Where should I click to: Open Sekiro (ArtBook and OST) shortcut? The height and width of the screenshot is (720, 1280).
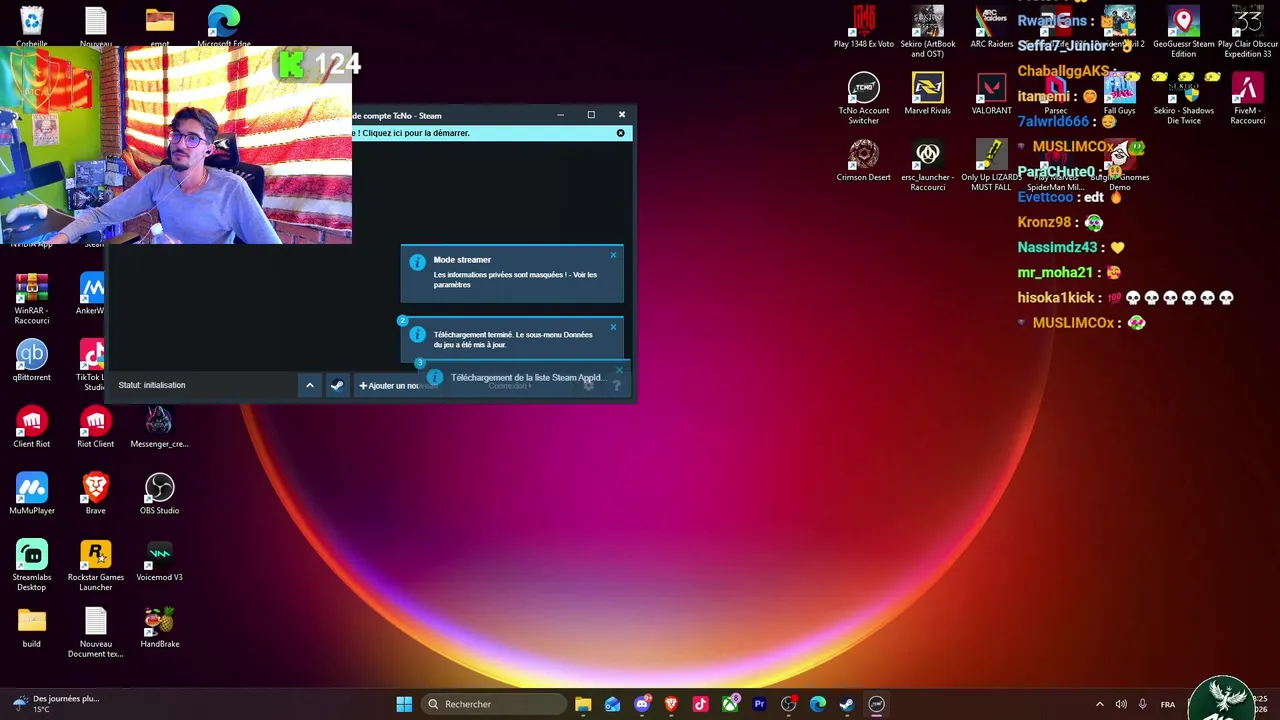coord(927,31)
